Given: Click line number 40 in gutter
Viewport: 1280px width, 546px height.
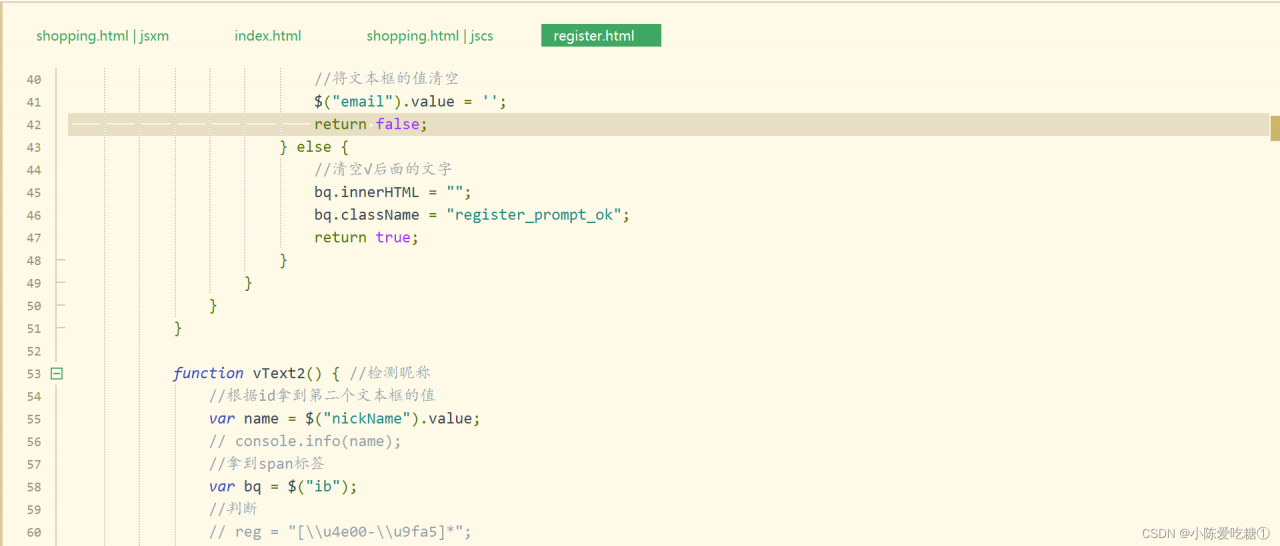Looking at the screenshot, I should coord(34,79).
